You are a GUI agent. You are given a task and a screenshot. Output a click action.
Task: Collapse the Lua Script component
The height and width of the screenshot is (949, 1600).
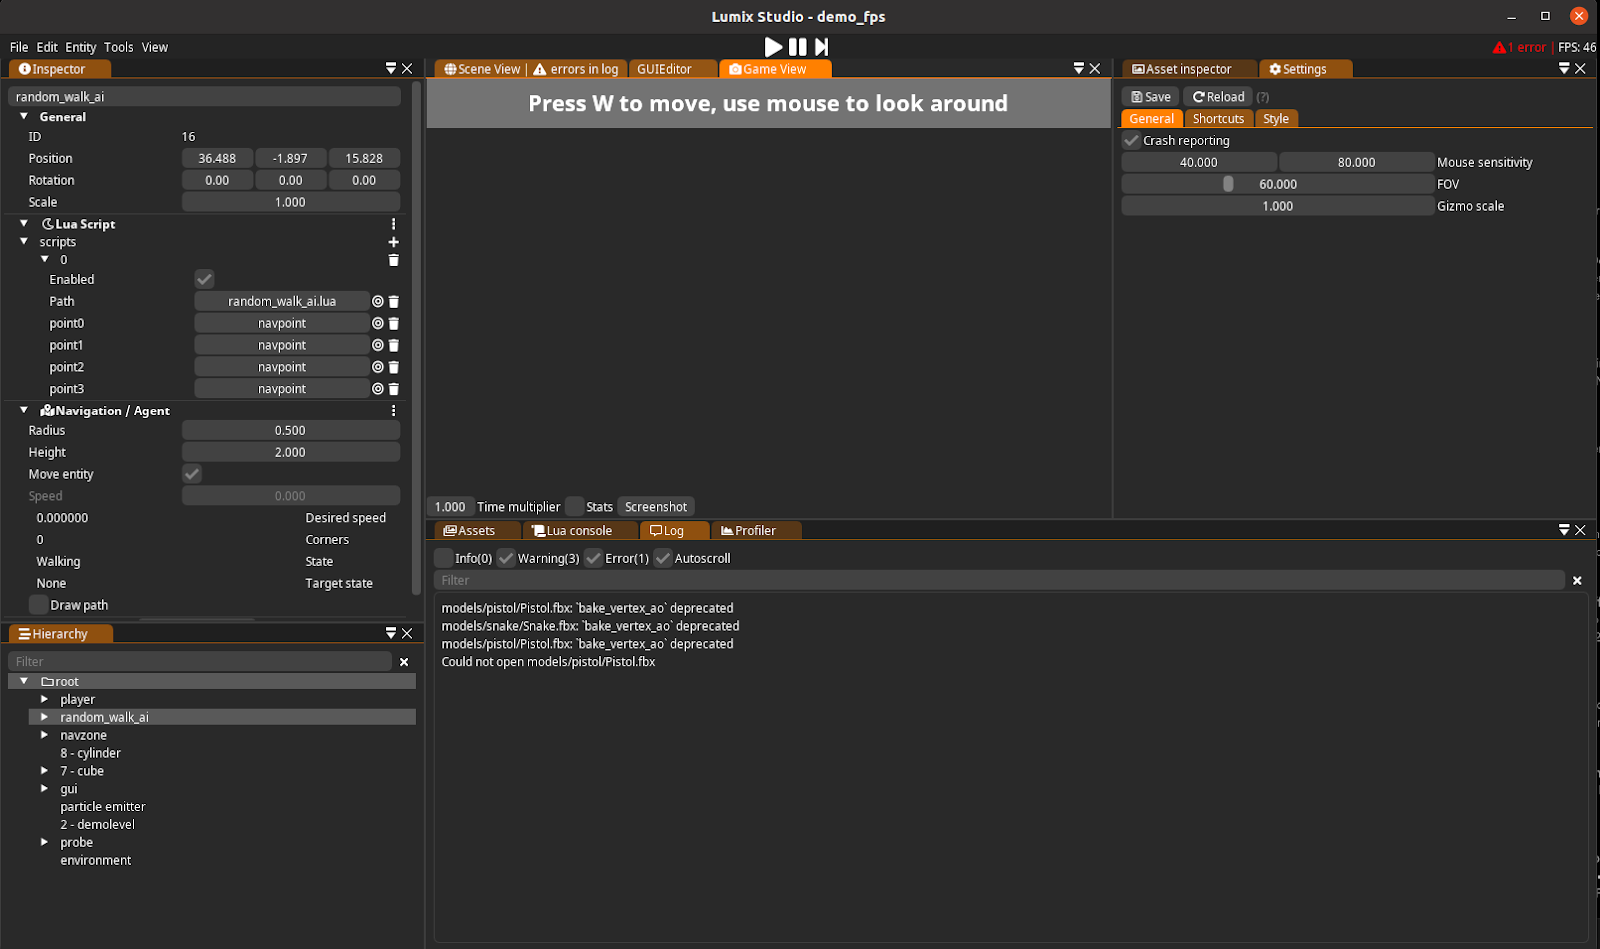[24, 224]
